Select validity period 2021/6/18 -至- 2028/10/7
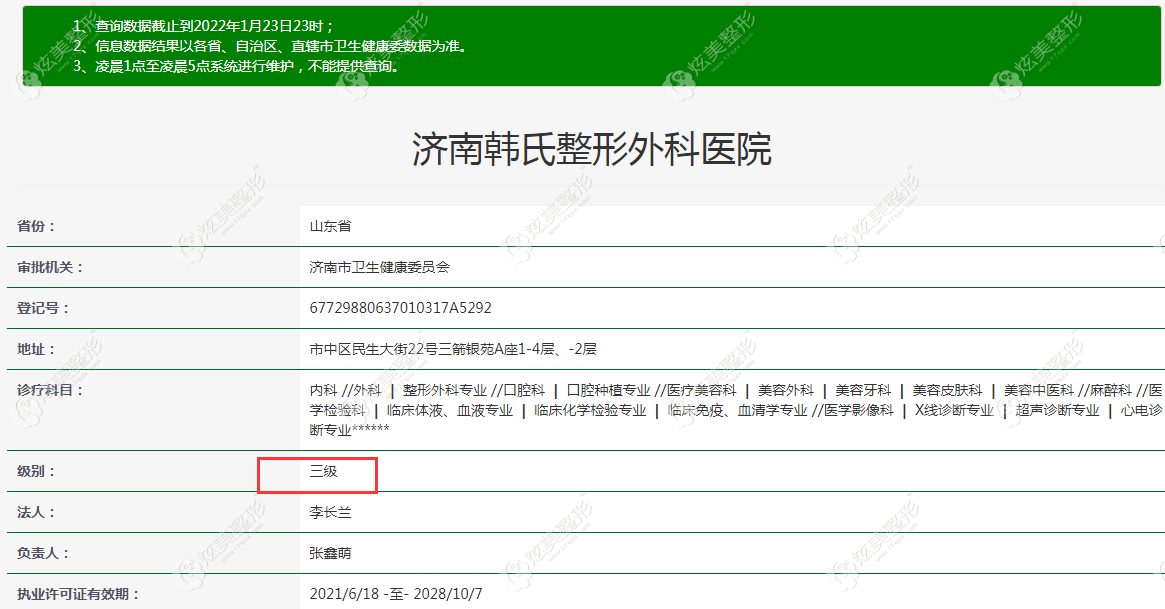 pos(396,594)
